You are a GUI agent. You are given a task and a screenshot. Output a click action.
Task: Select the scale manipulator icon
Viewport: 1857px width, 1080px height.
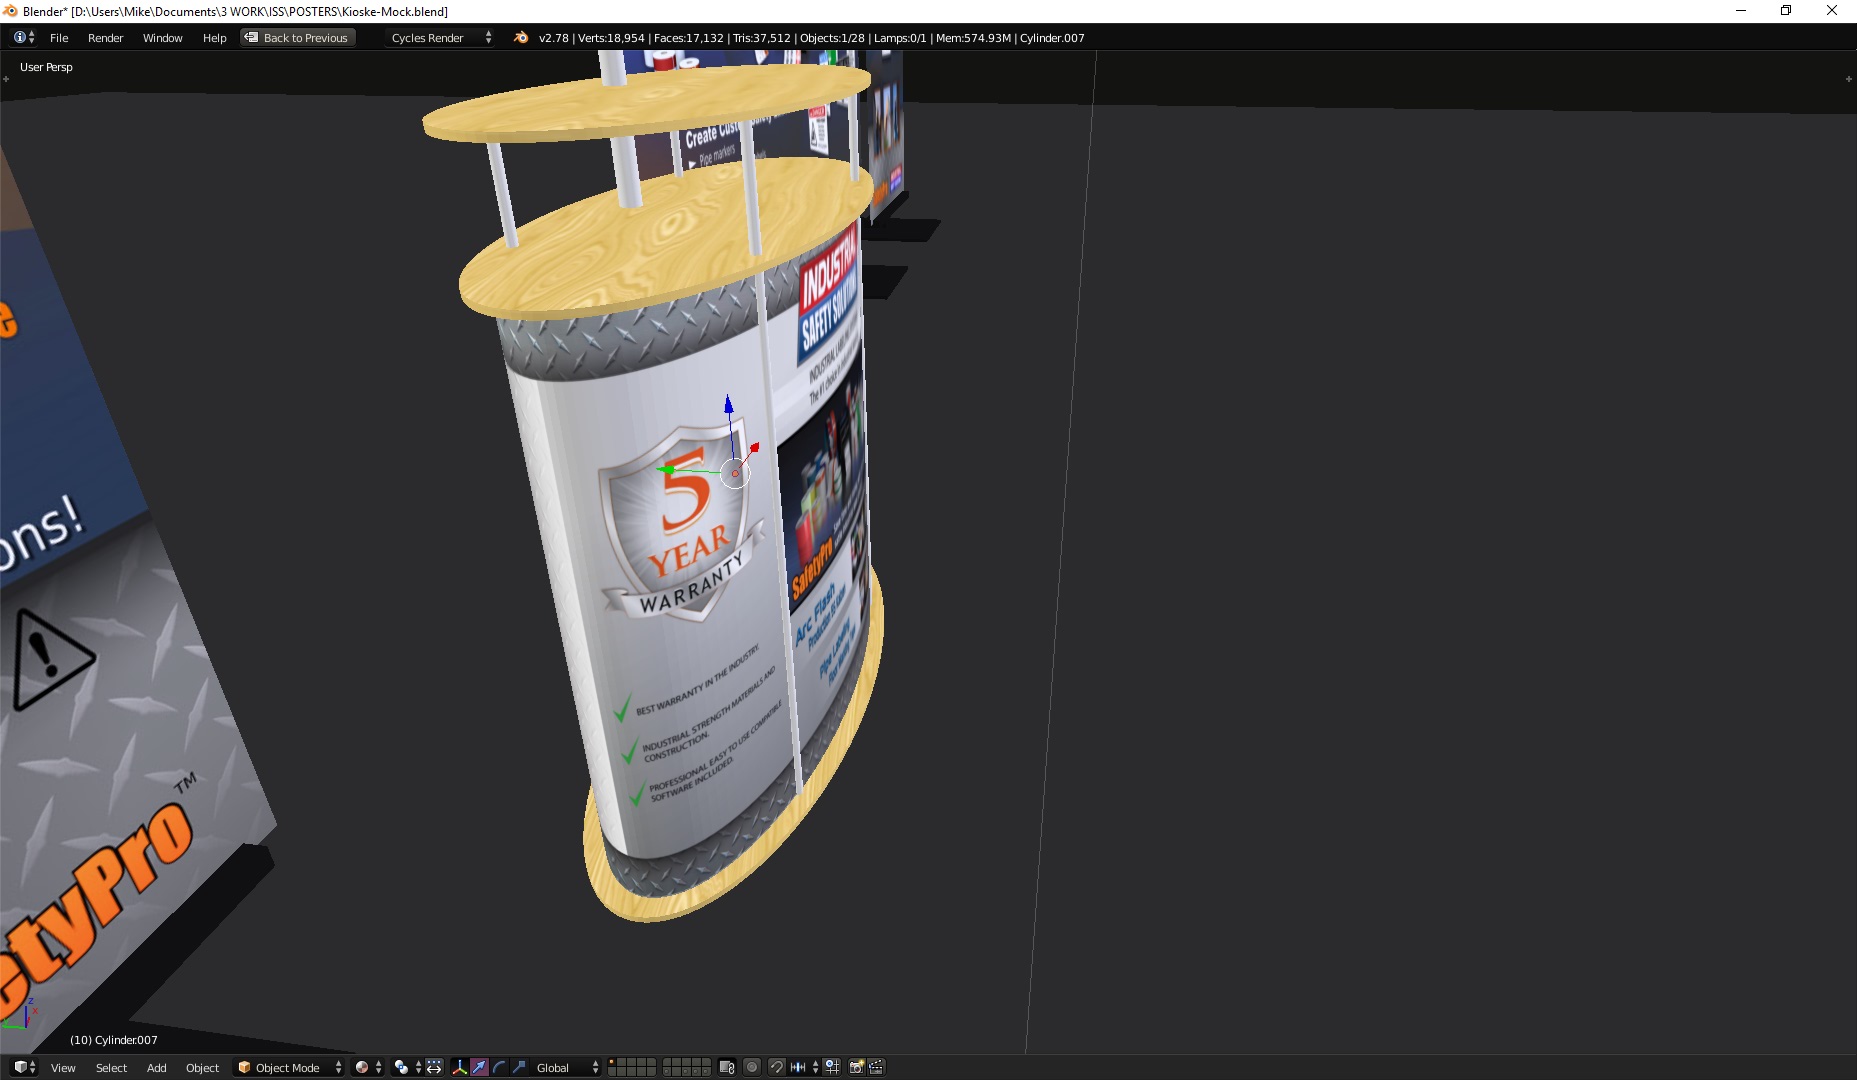tap(519, 1068)
